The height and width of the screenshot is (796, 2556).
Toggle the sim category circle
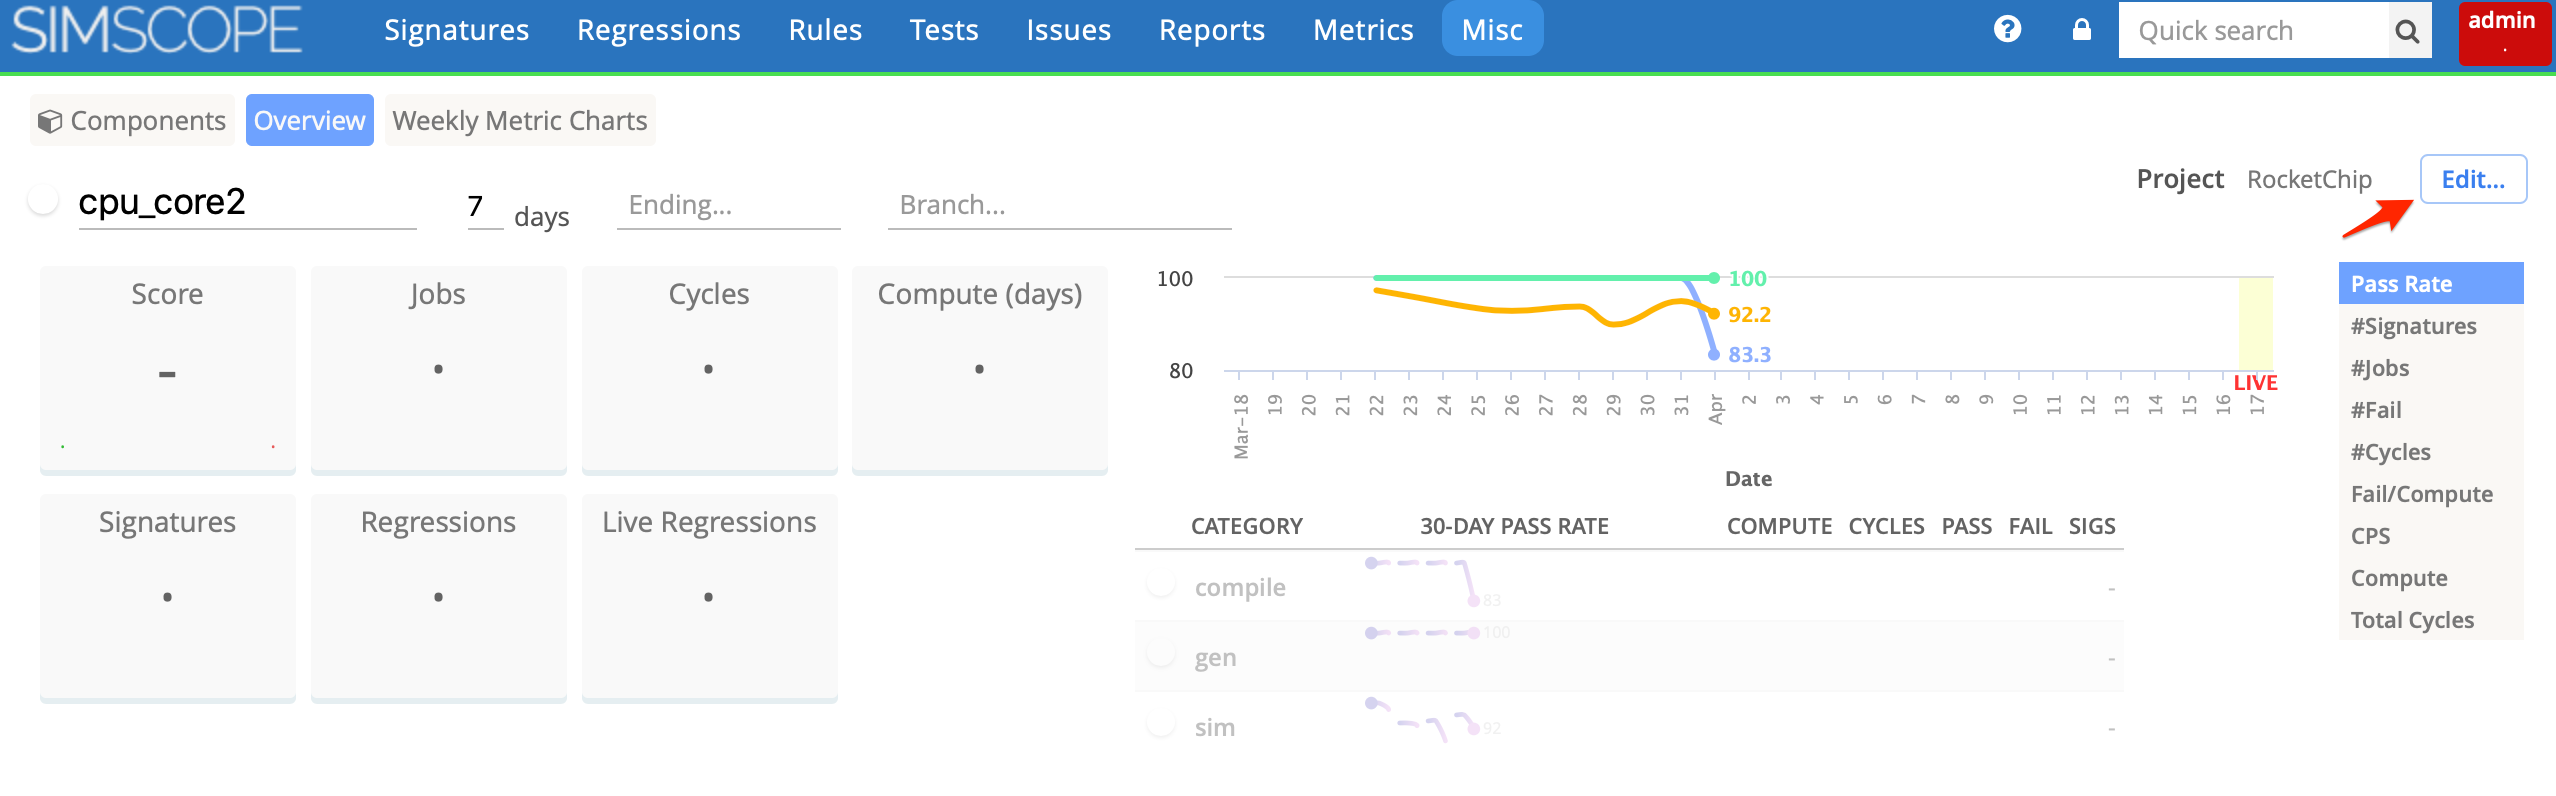(1161, 724)
